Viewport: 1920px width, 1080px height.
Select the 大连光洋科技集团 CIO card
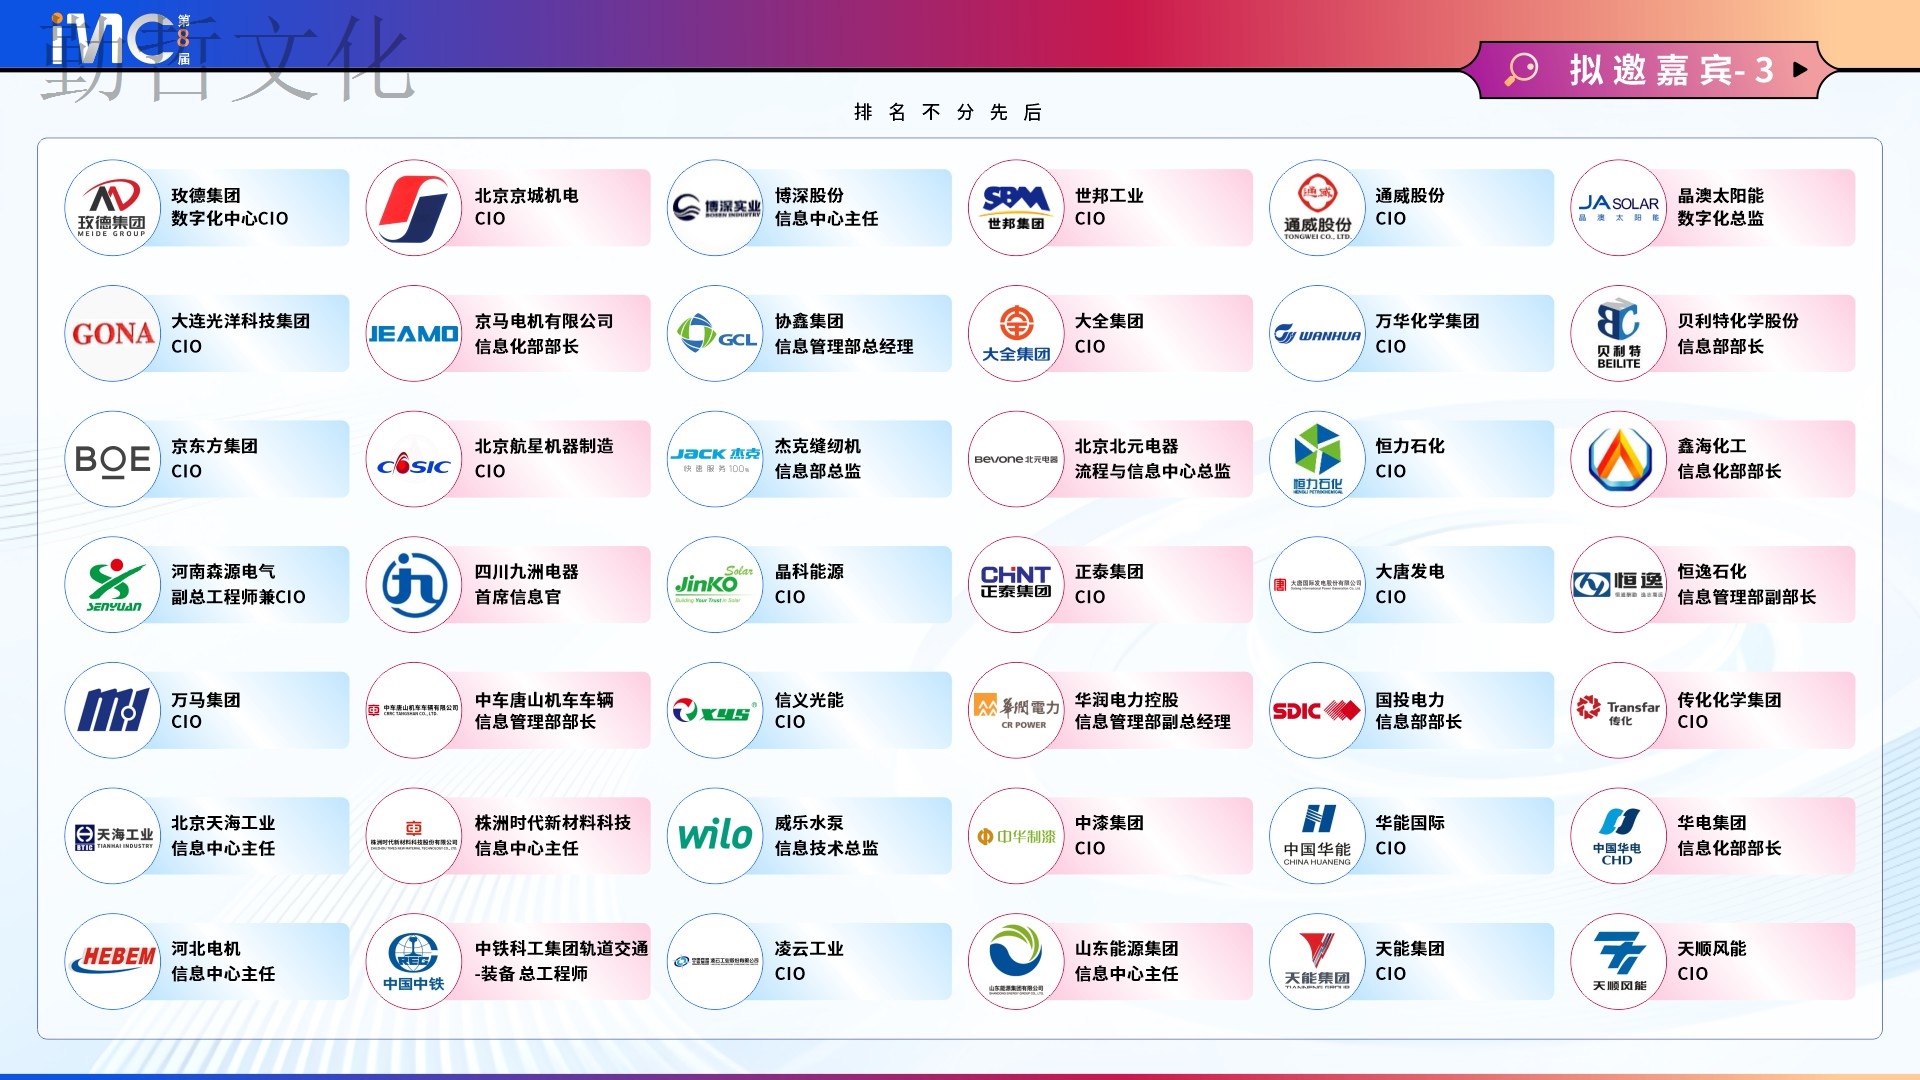(x=208, y=334)
